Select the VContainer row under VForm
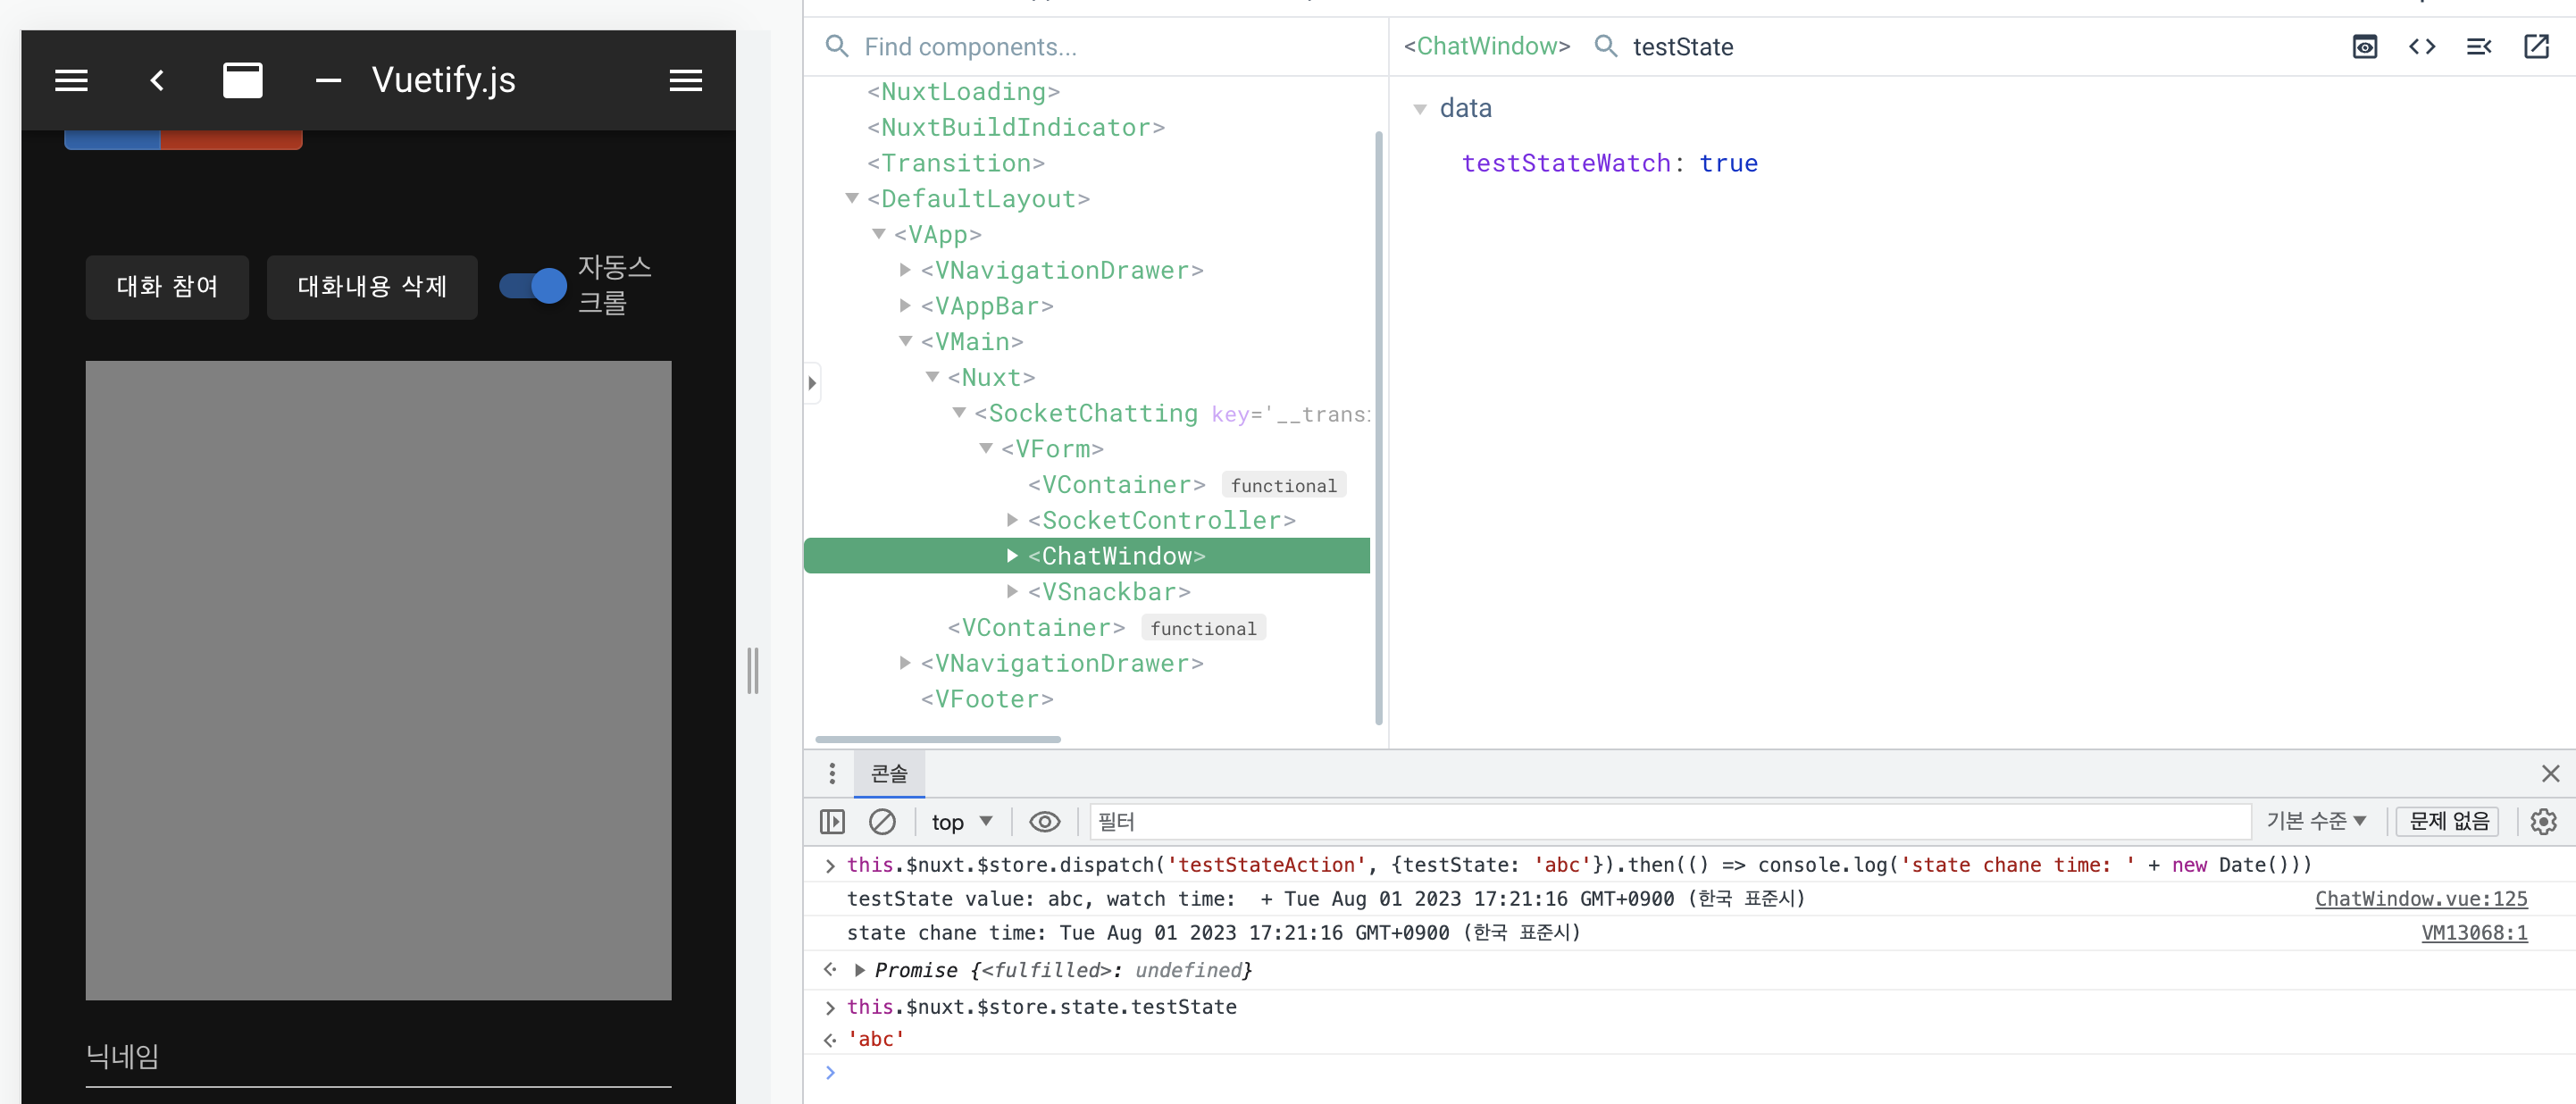 (1087, 484)
